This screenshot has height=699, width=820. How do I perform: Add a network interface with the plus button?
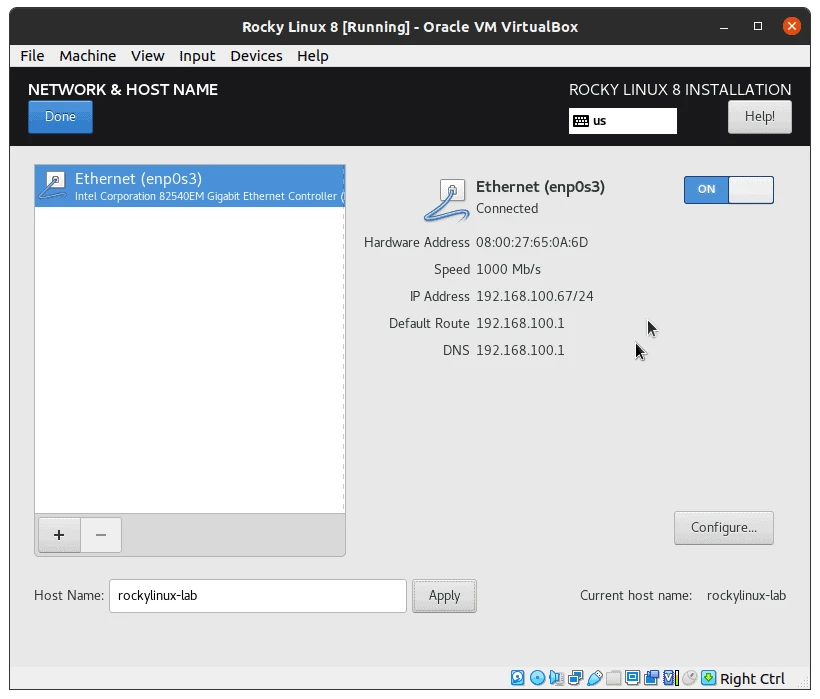pyautogui.click(x=58, y=535)
